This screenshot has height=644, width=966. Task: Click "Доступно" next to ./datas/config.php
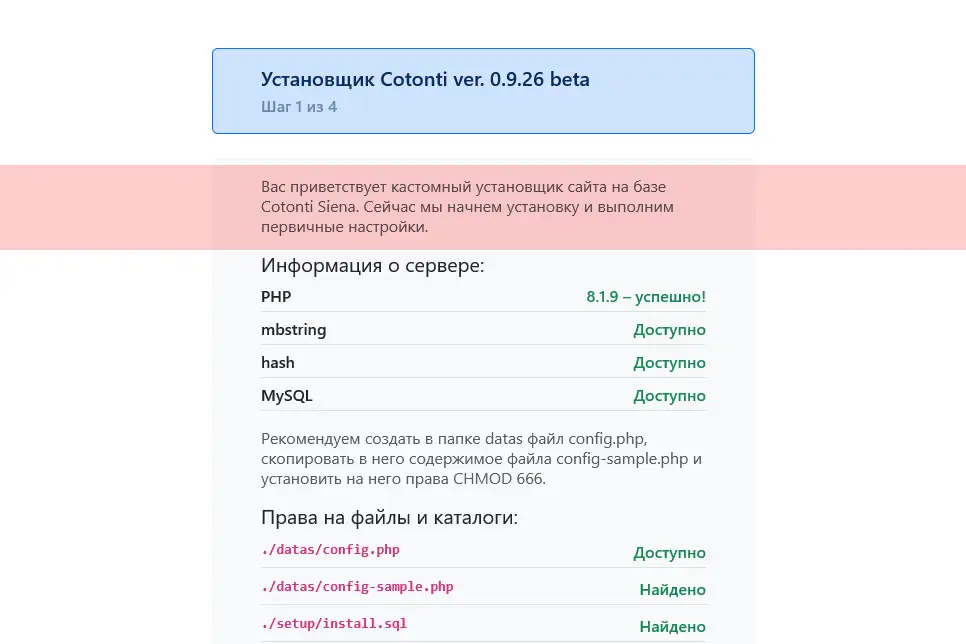click(669, 552)
